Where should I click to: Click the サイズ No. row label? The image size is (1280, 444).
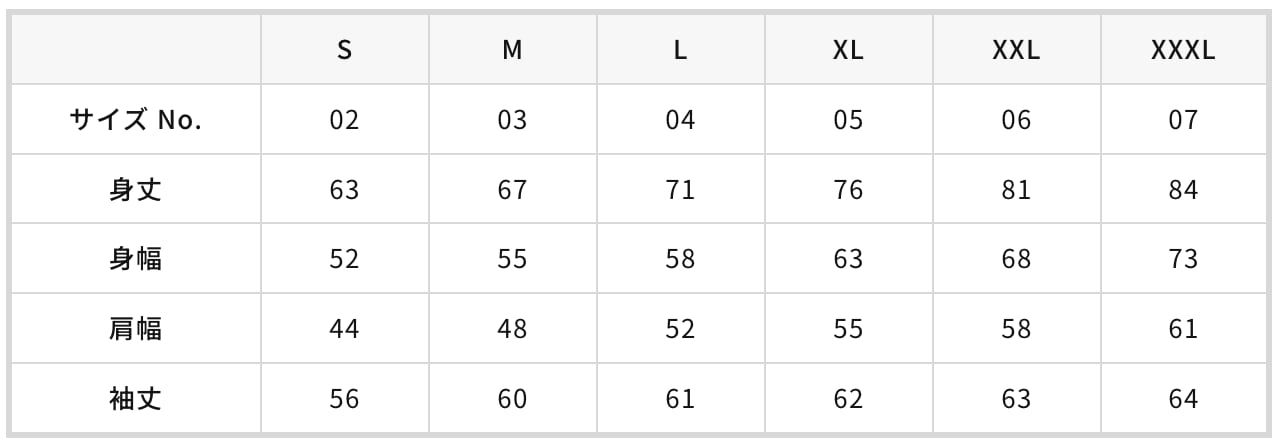[x=136, y=120]
